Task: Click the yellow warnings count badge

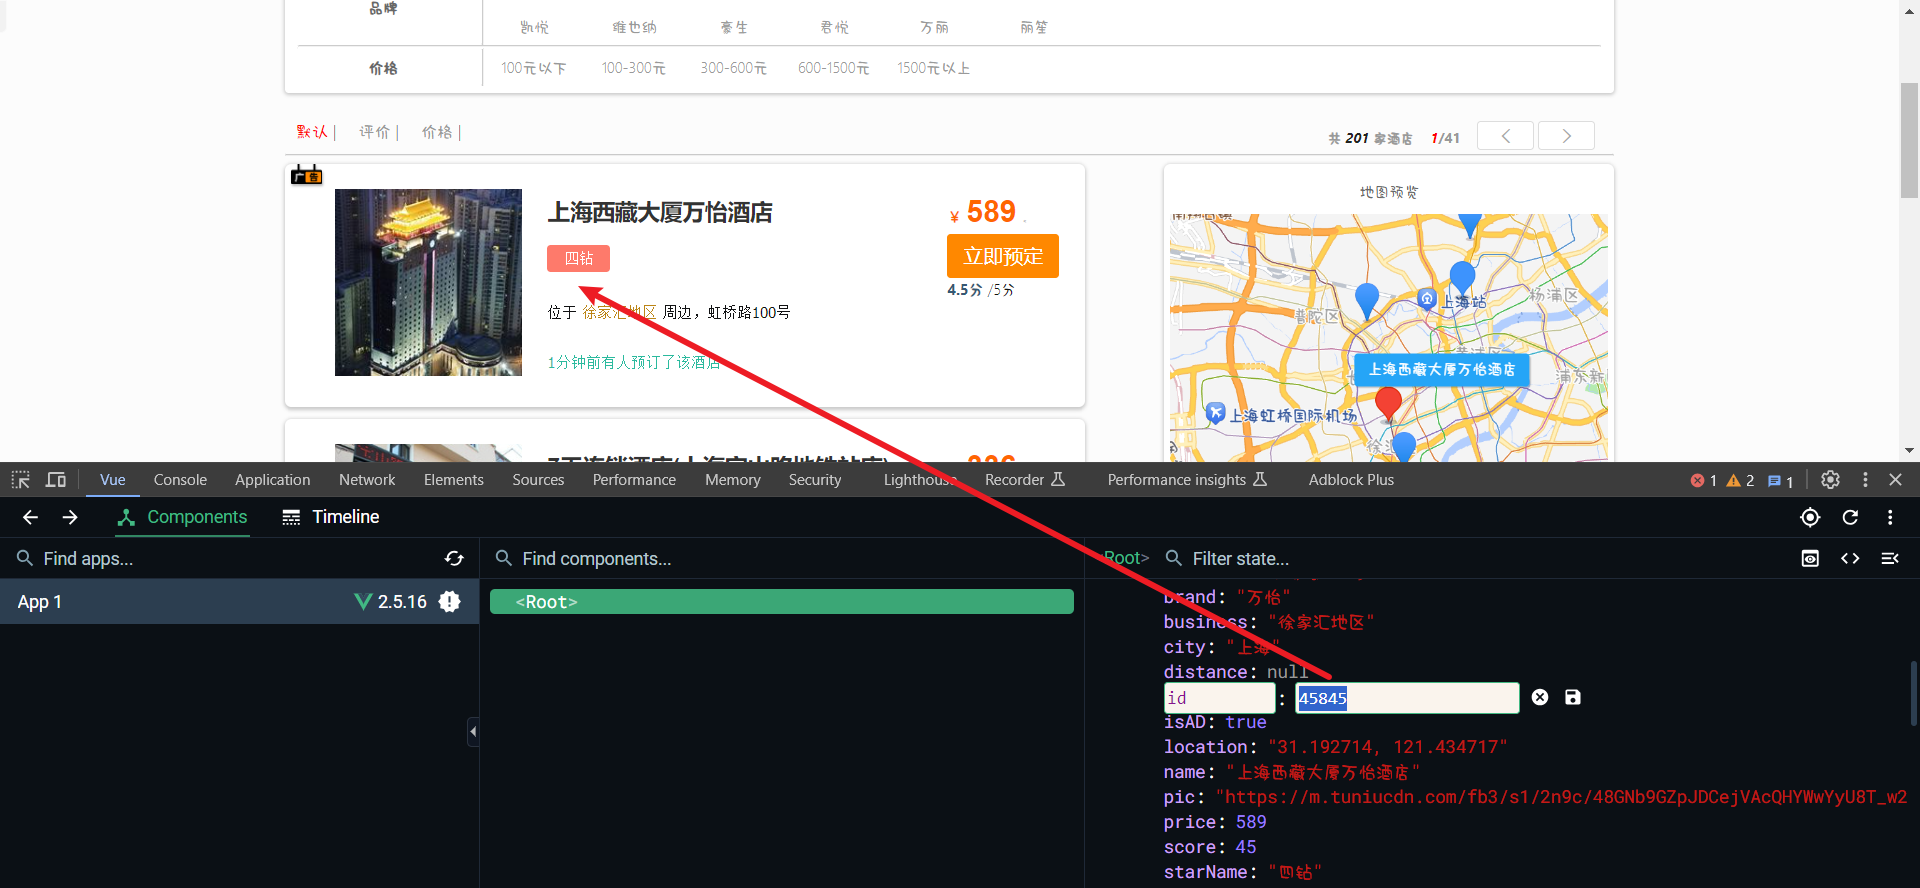Action: 1740,481
